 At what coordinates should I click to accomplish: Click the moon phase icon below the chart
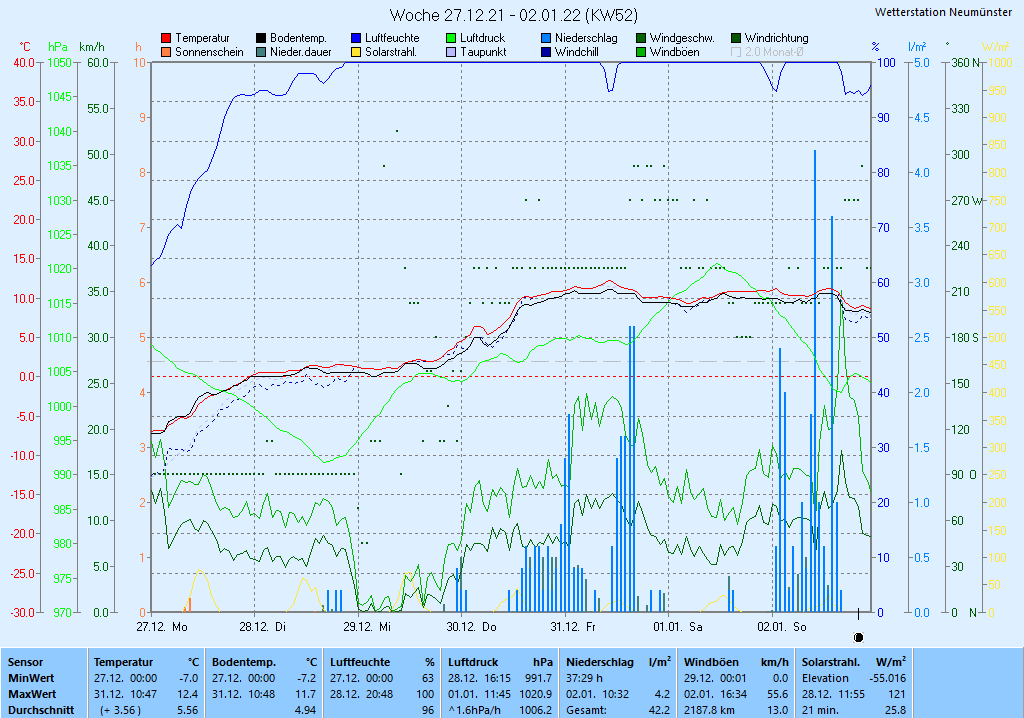[x=859, y=637]
